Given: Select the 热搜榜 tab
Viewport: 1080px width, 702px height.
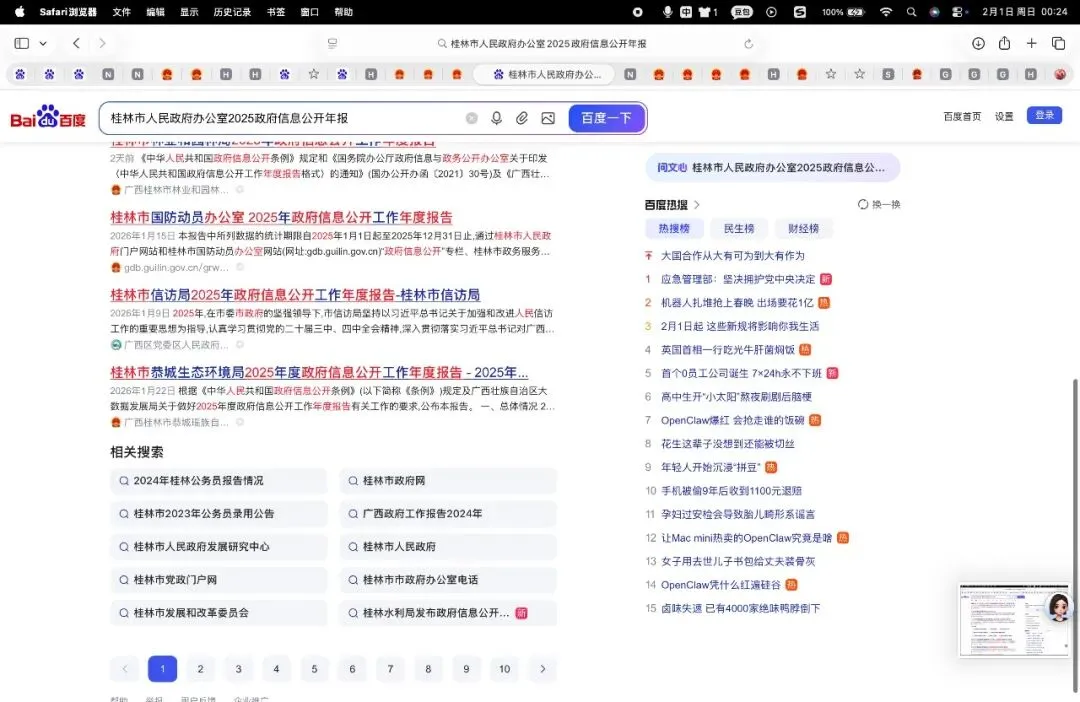Looking at the screenshot, I should tap(674, 229).
